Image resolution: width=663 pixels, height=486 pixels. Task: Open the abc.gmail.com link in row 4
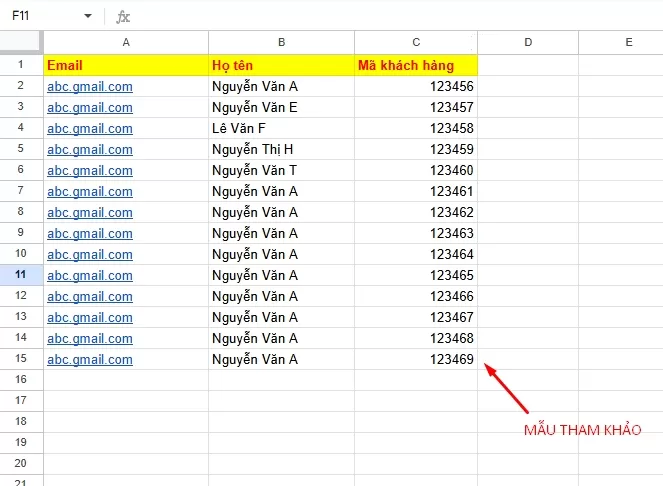(90, 128)
